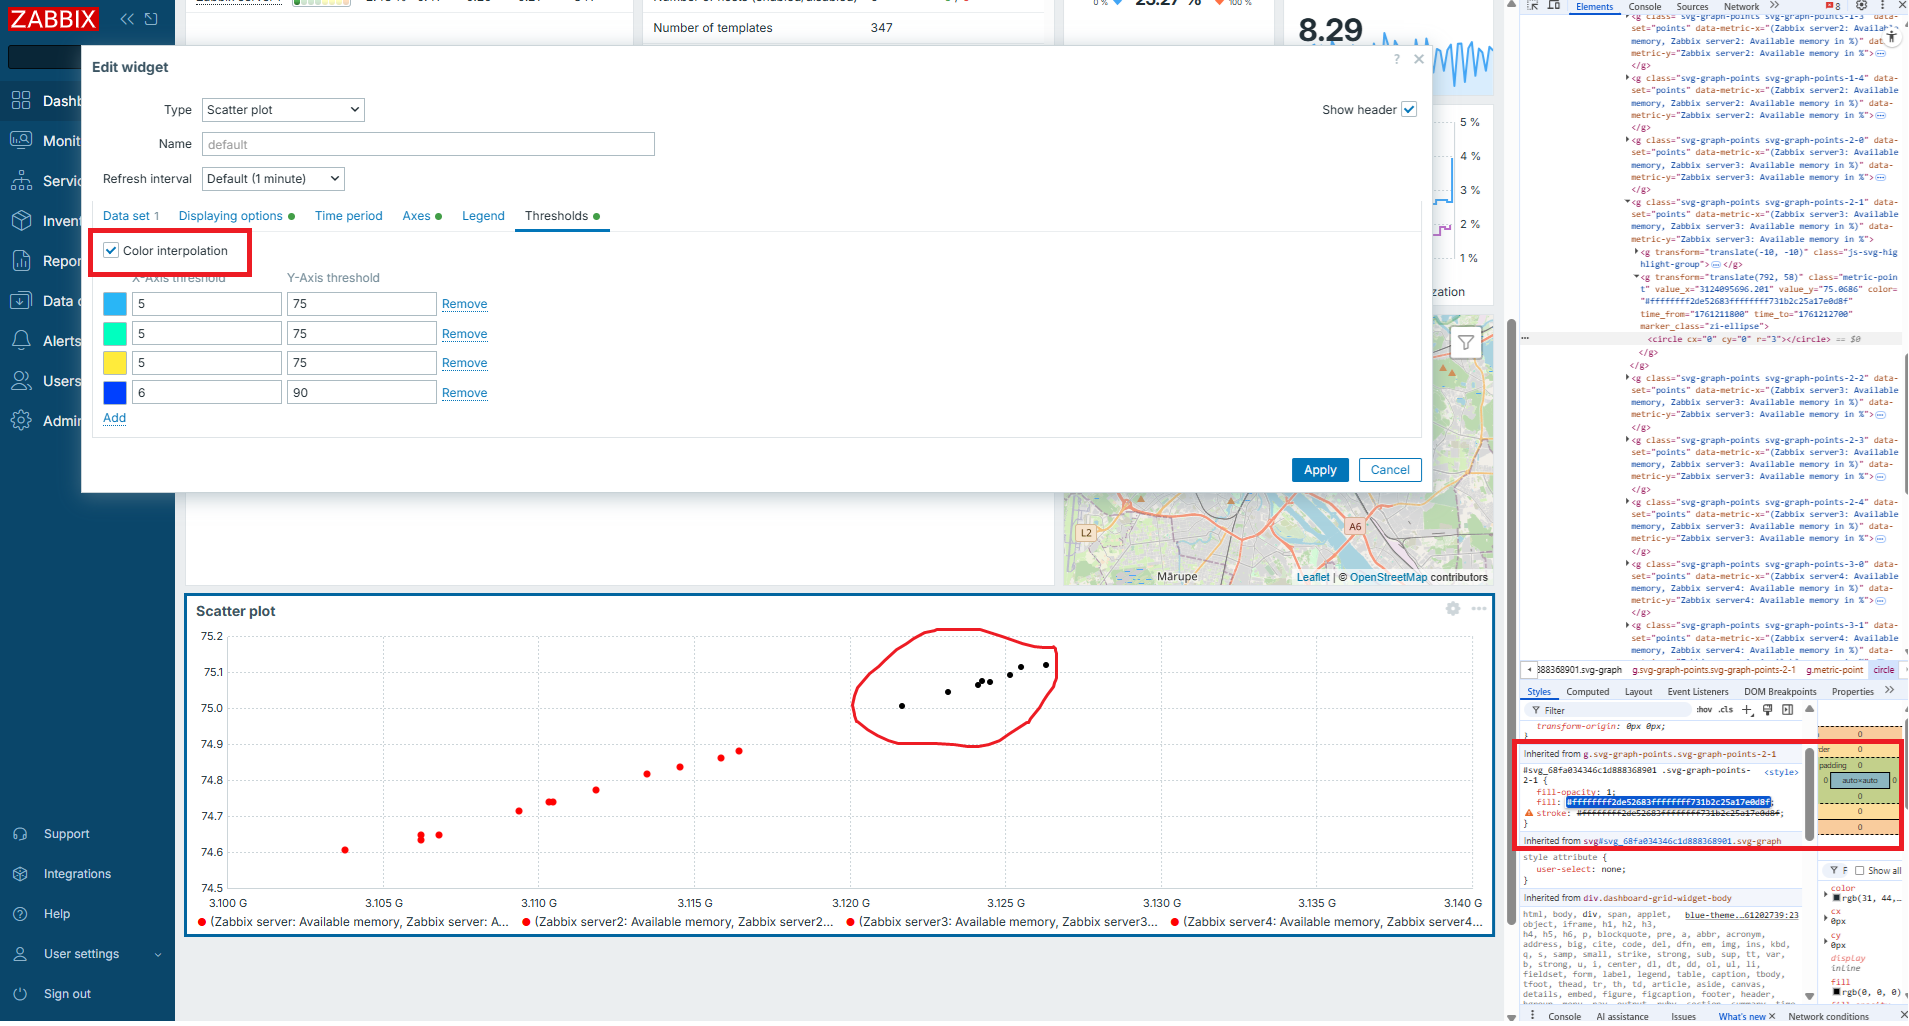Click the Alerts bell icon in sidebar

click(21, 341)
